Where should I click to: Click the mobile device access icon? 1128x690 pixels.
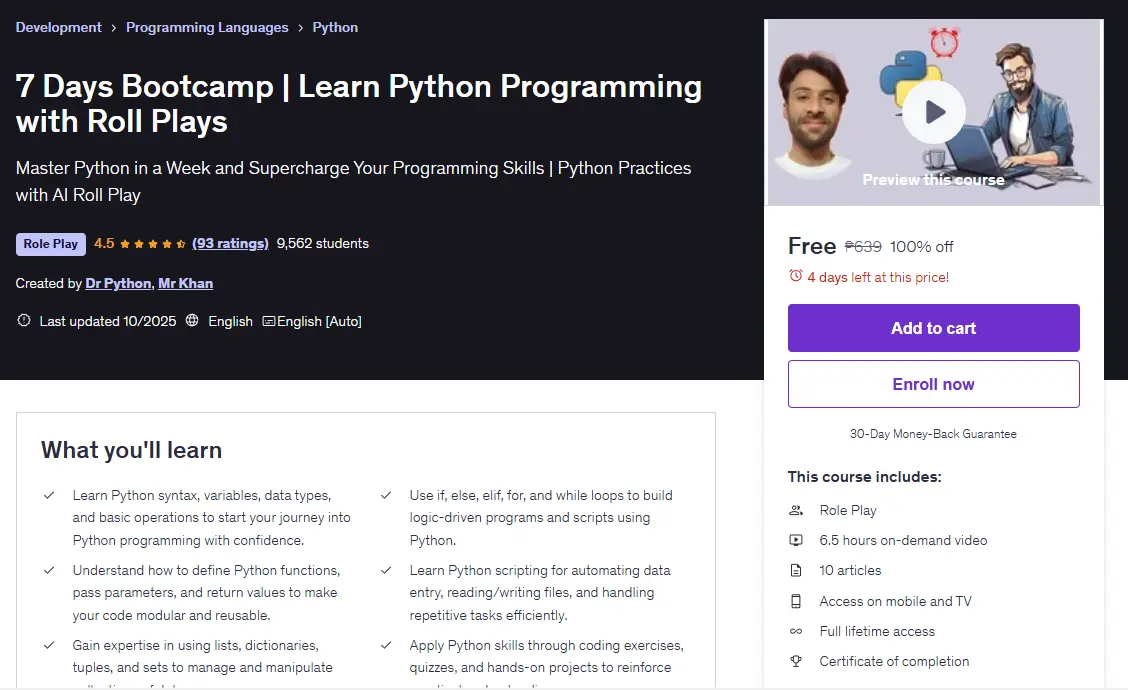pos(796,601)
